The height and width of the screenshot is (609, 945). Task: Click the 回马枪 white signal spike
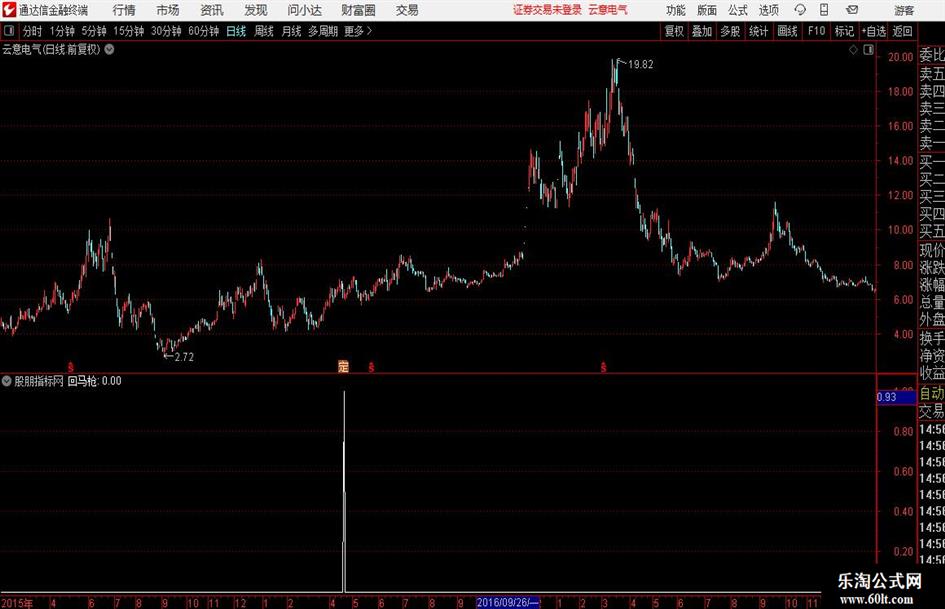coord(344,491)
